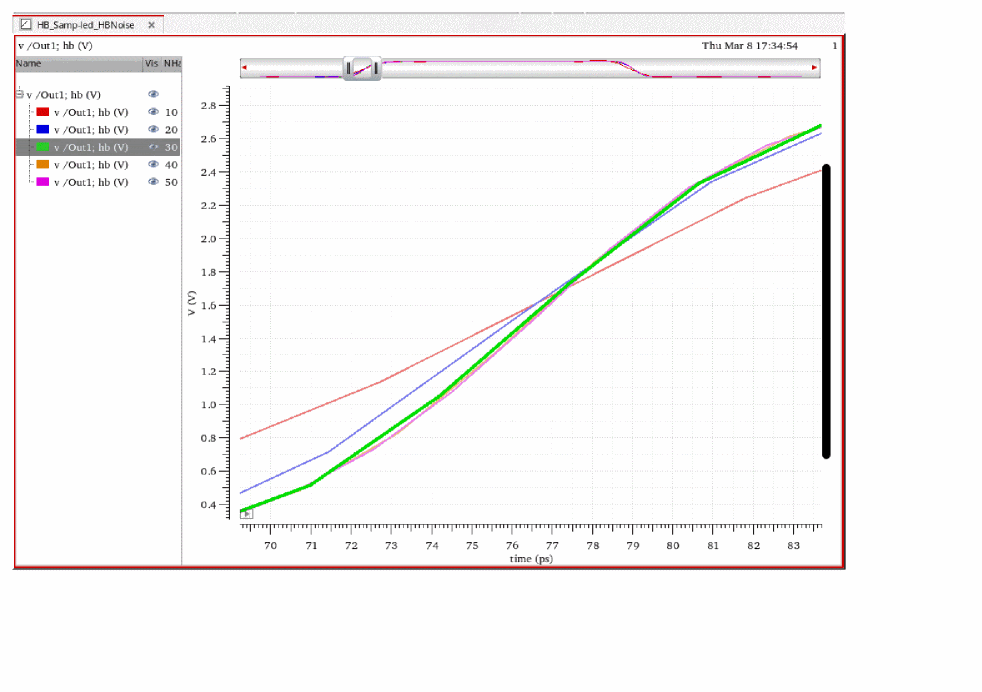The height and width of the screenshot is (692, 982).
Task: Click the right arrow of zoom overview bar
Action: pyautogui.click(x=814, y=68)
